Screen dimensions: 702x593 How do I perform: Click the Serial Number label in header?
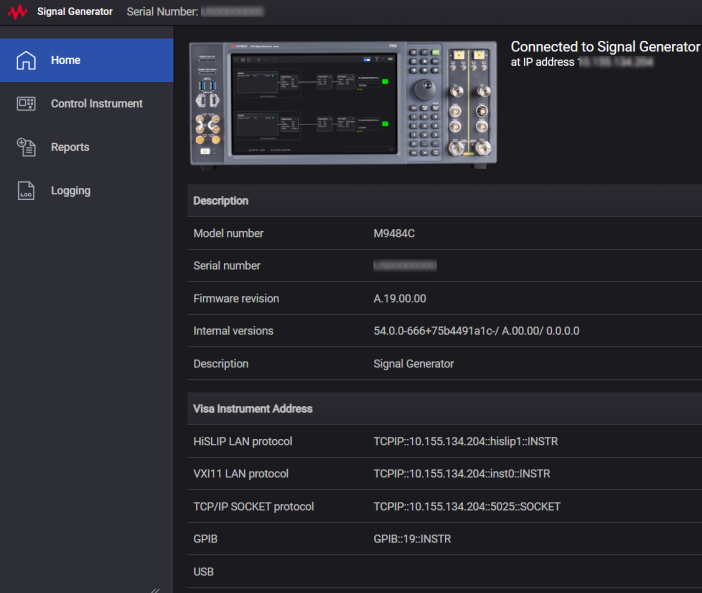click(x=162, y=12)
